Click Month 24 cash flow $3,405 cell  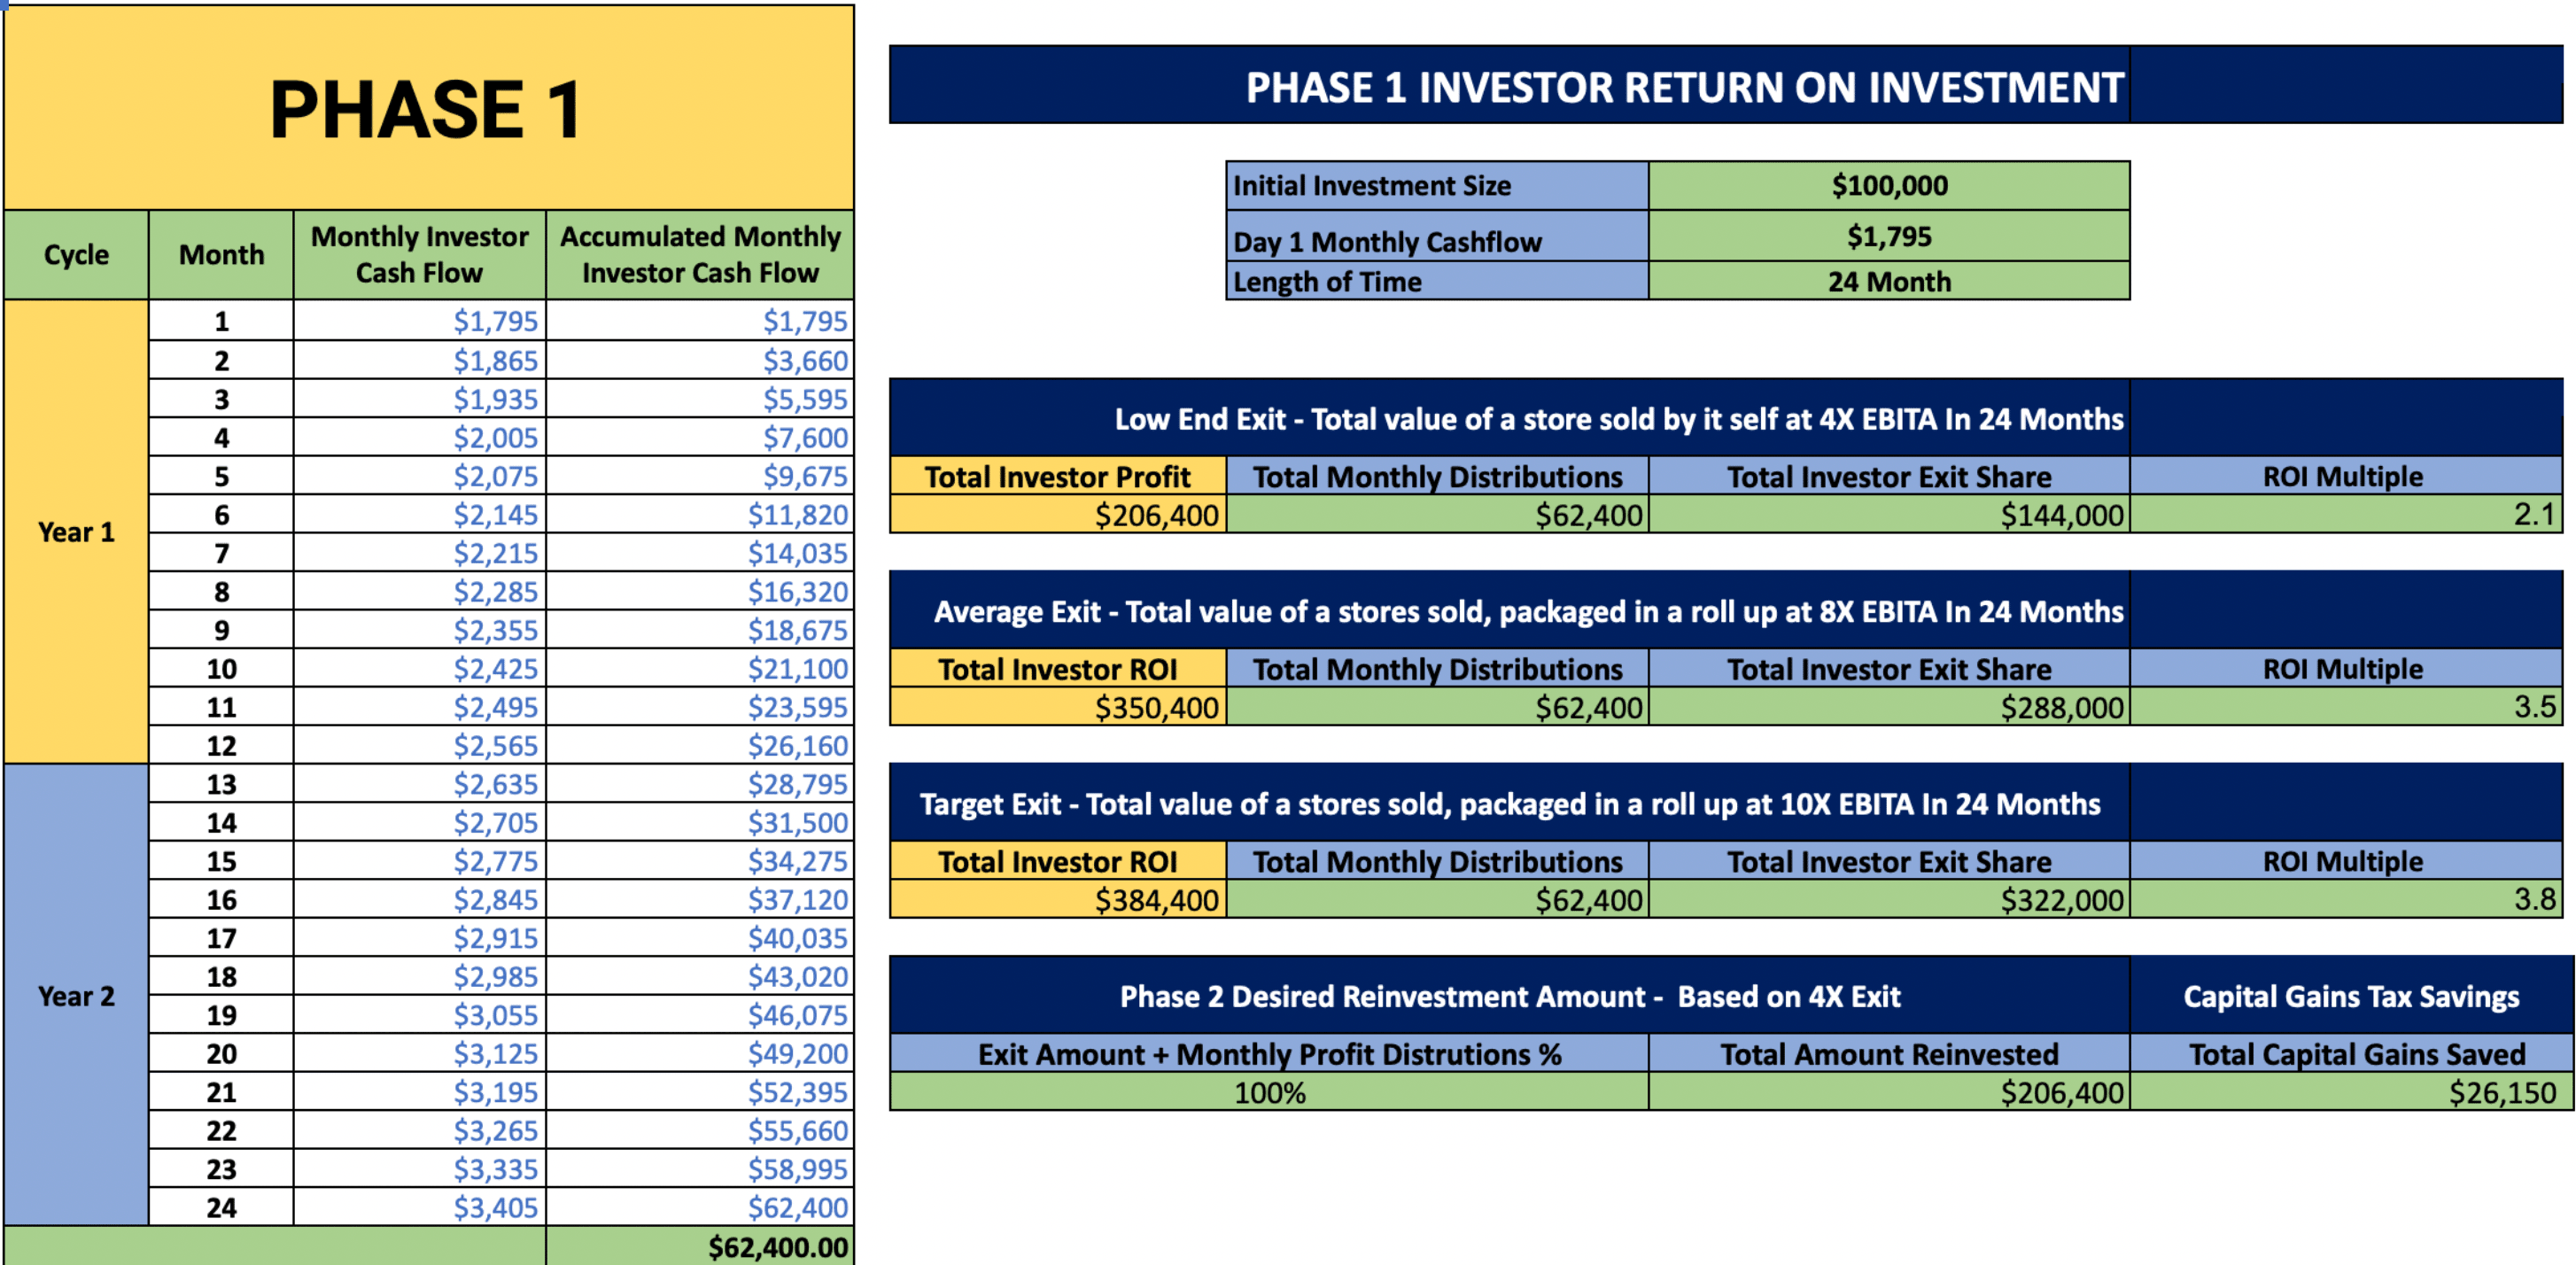[x=420, y=1207]
